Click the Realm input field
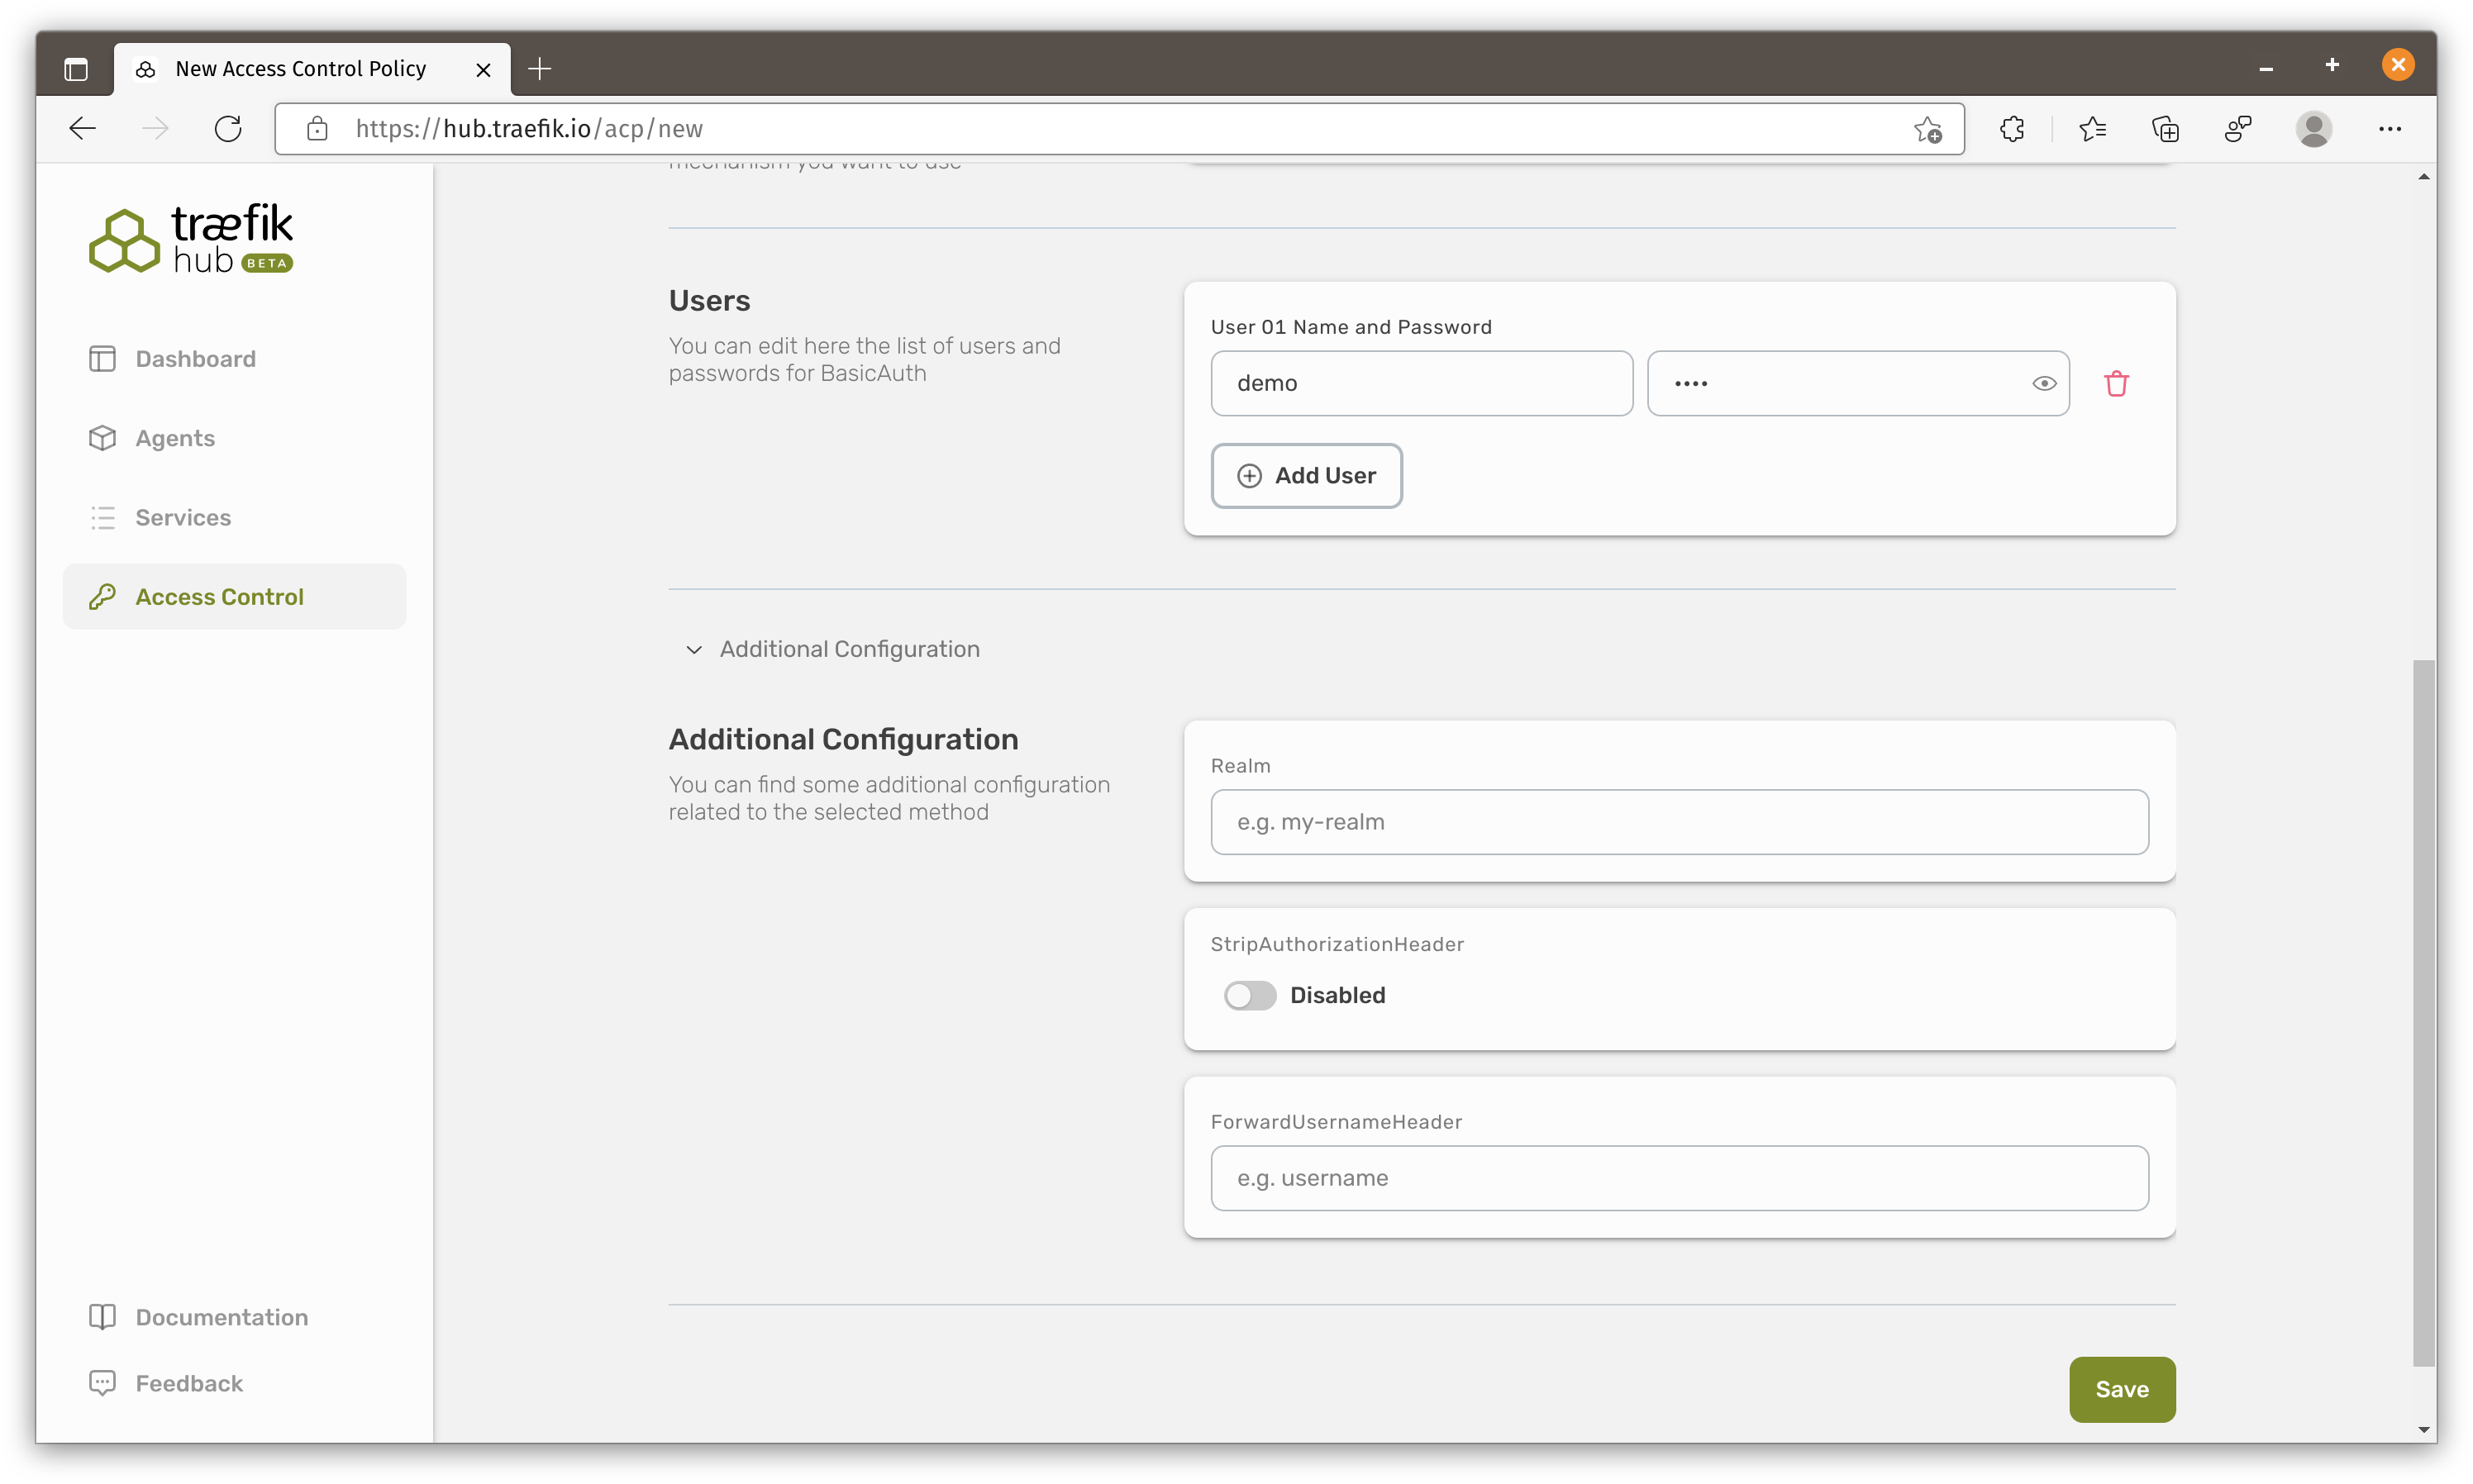 [1679, 822]
